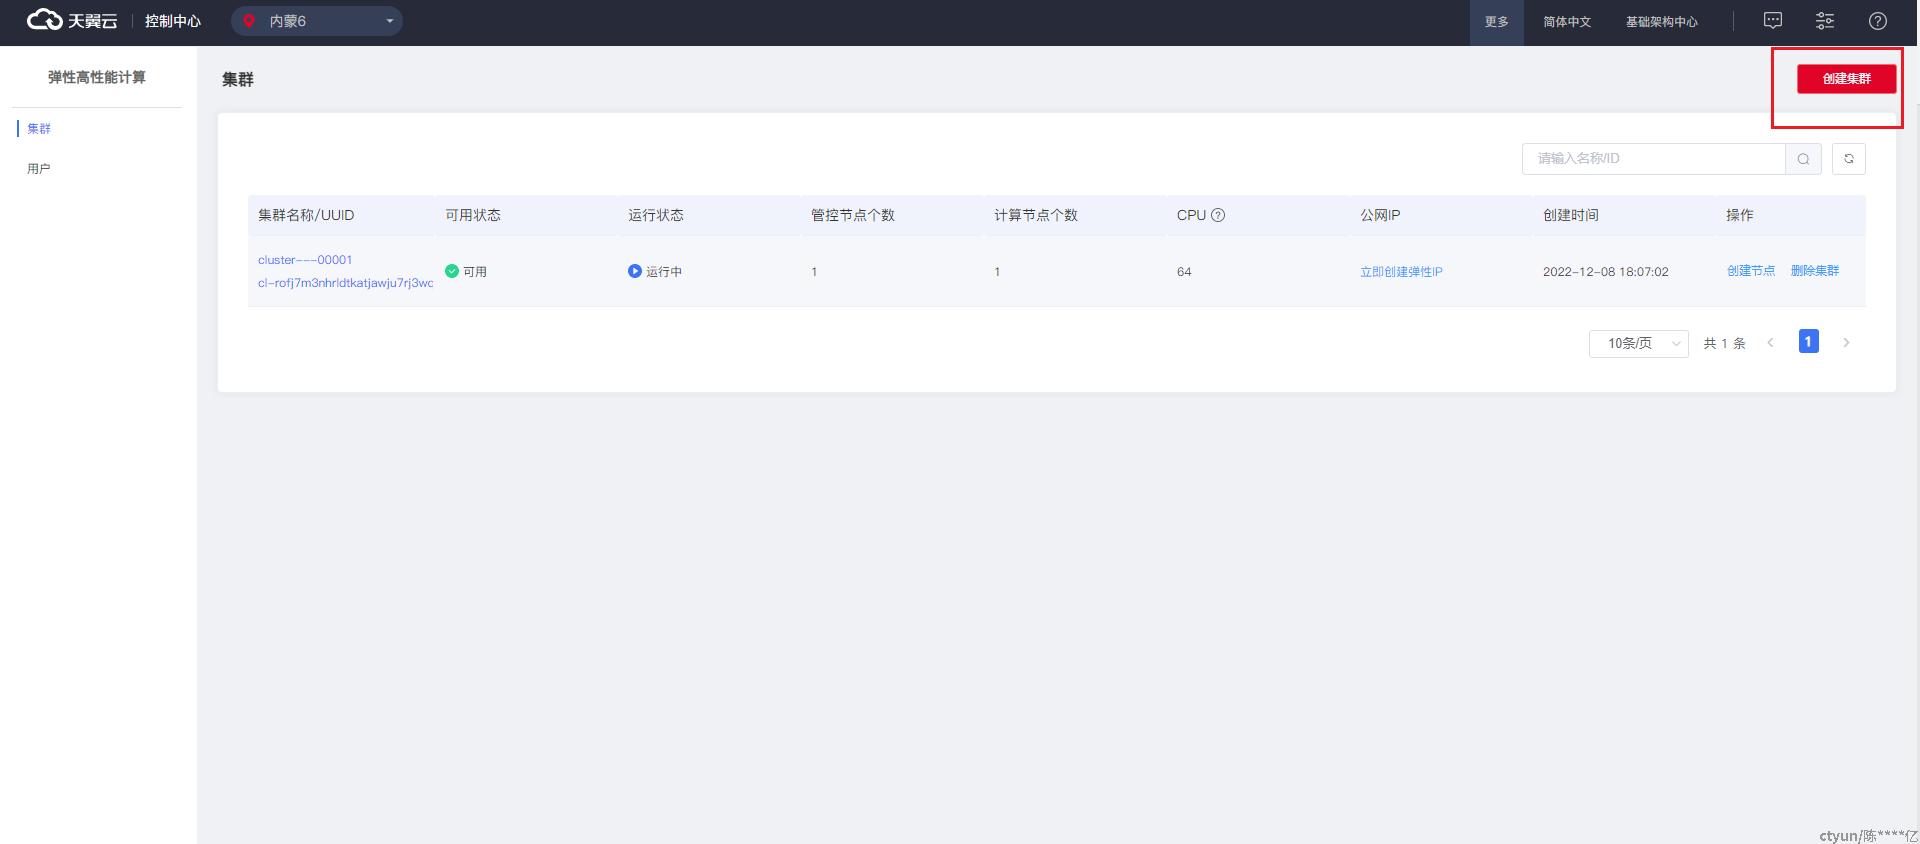Click the 立即创建弹性IP link

[x=1400, y=272]
